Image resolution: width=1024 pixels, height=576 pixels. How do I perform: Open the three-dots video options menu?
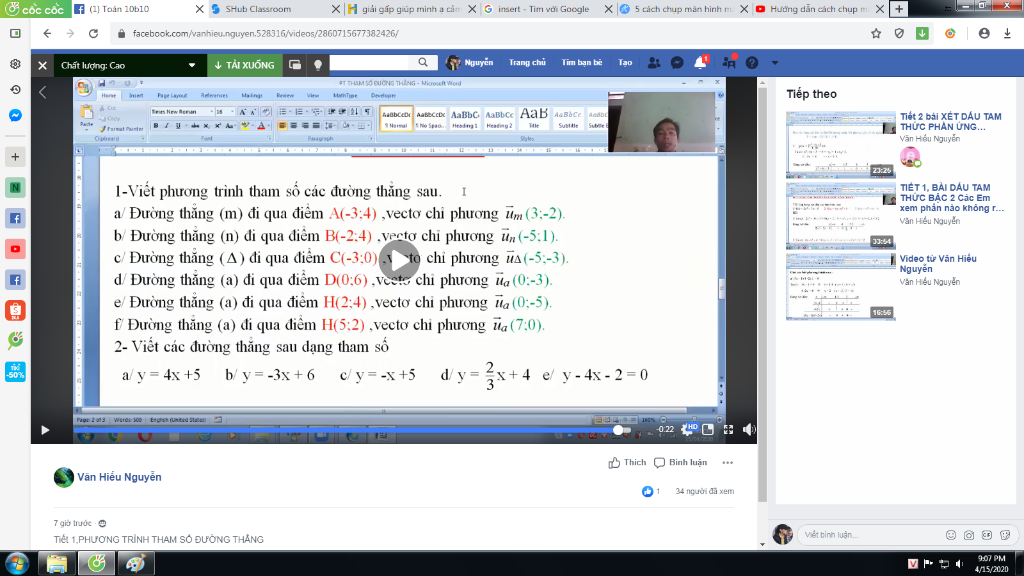(728, 462)
